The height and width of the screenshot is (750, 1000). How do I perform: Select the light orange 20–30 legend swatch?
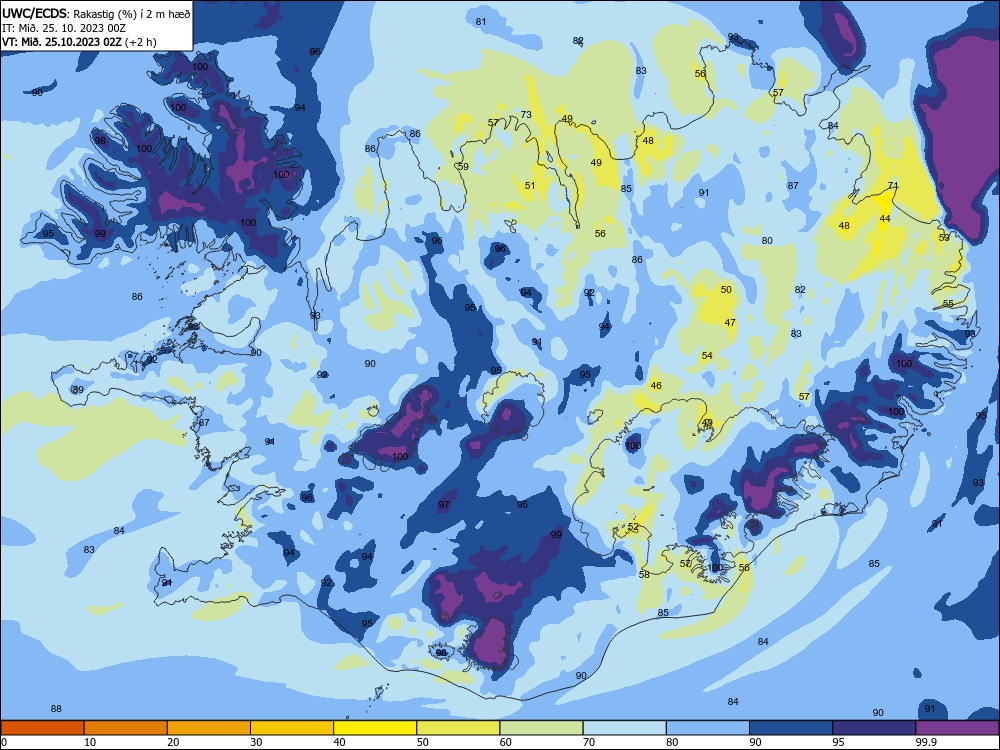click(209, 728)
